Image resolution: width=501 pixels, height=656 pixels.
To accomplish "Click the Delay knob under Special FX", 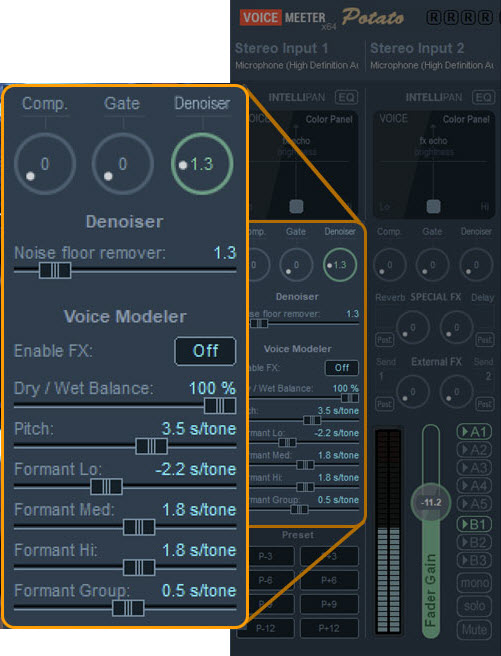I will point(456,328).
